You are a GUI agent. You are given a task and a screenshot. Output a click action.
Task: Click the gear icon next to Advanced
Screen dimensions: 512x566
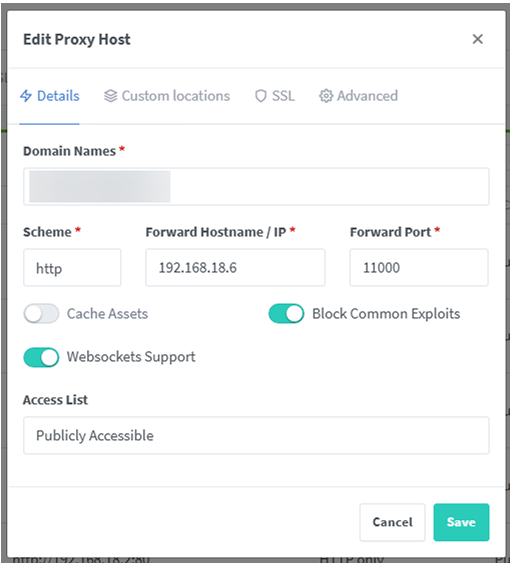coord(326,96)
